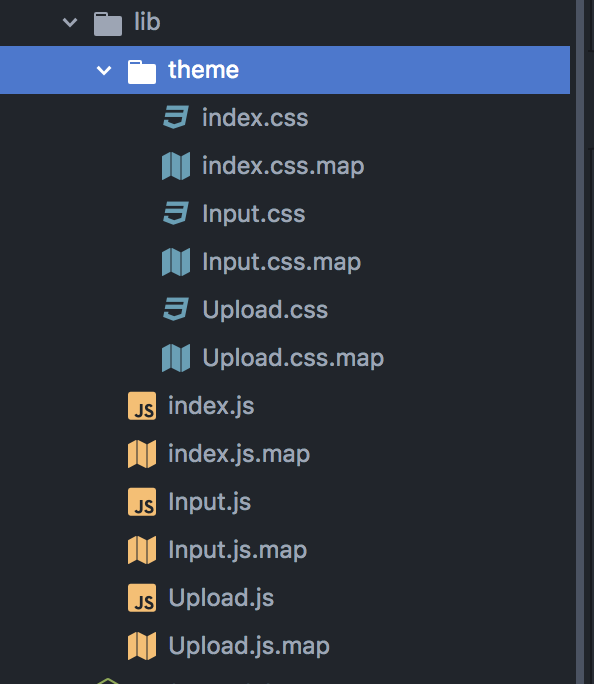Screen dimensions: 594x684
Task: Click the JS icon beside Upload.js
Action: pyautogui.click(x=142, y=598)
